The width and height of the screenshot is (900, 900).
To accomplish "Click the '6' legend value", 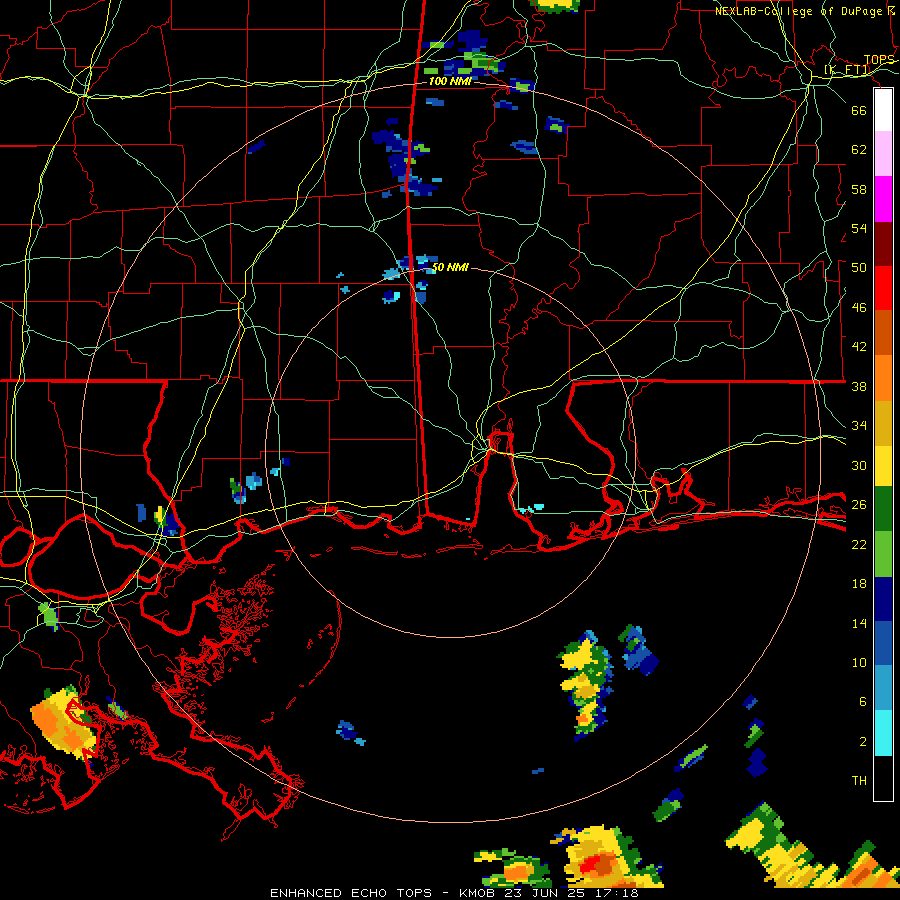I will point(863,701).
